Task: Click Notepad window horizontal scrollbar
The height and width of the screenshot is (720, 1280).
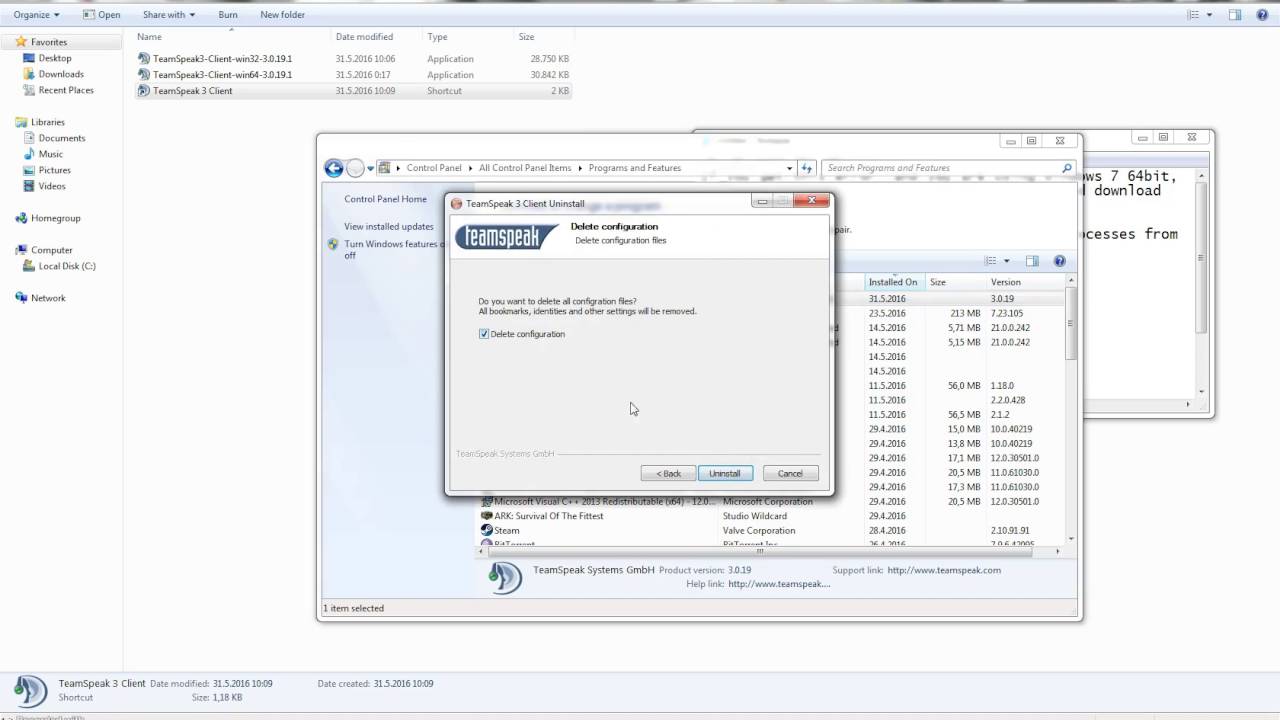Action: 1140,404
